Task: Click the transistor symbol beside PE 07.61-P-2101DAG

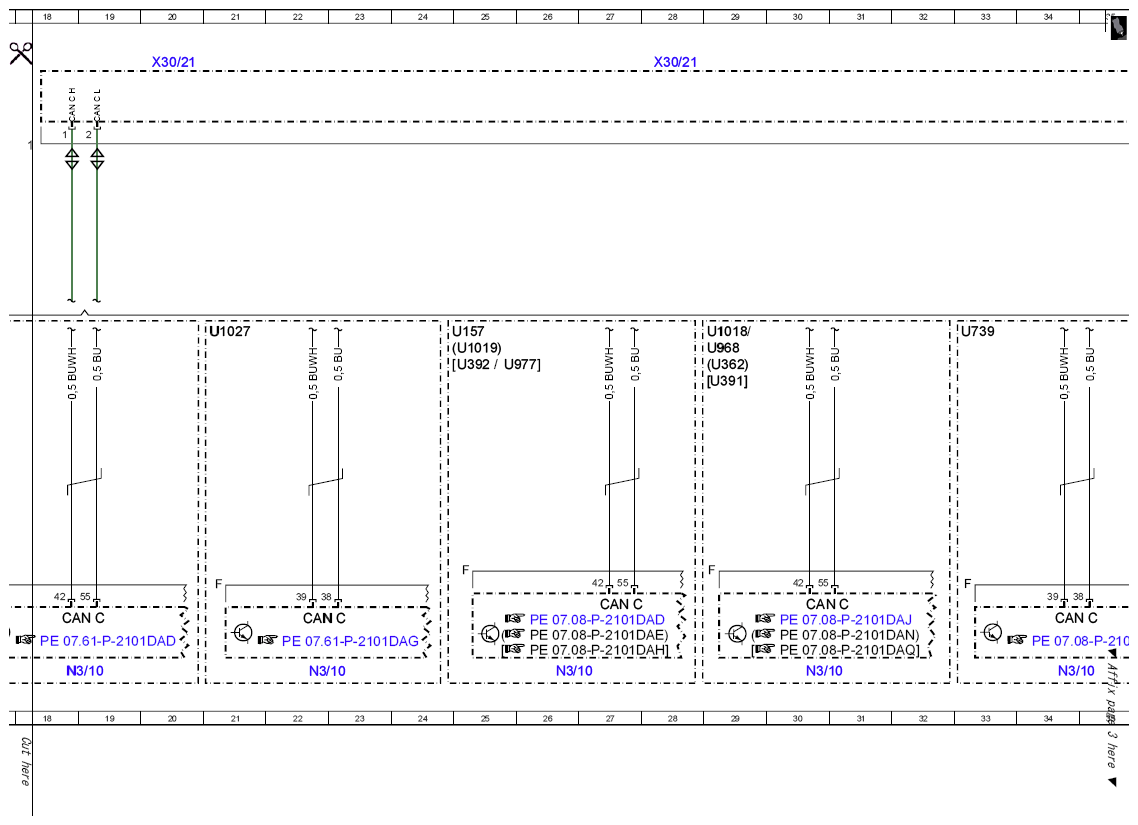Action: (243, 633)
